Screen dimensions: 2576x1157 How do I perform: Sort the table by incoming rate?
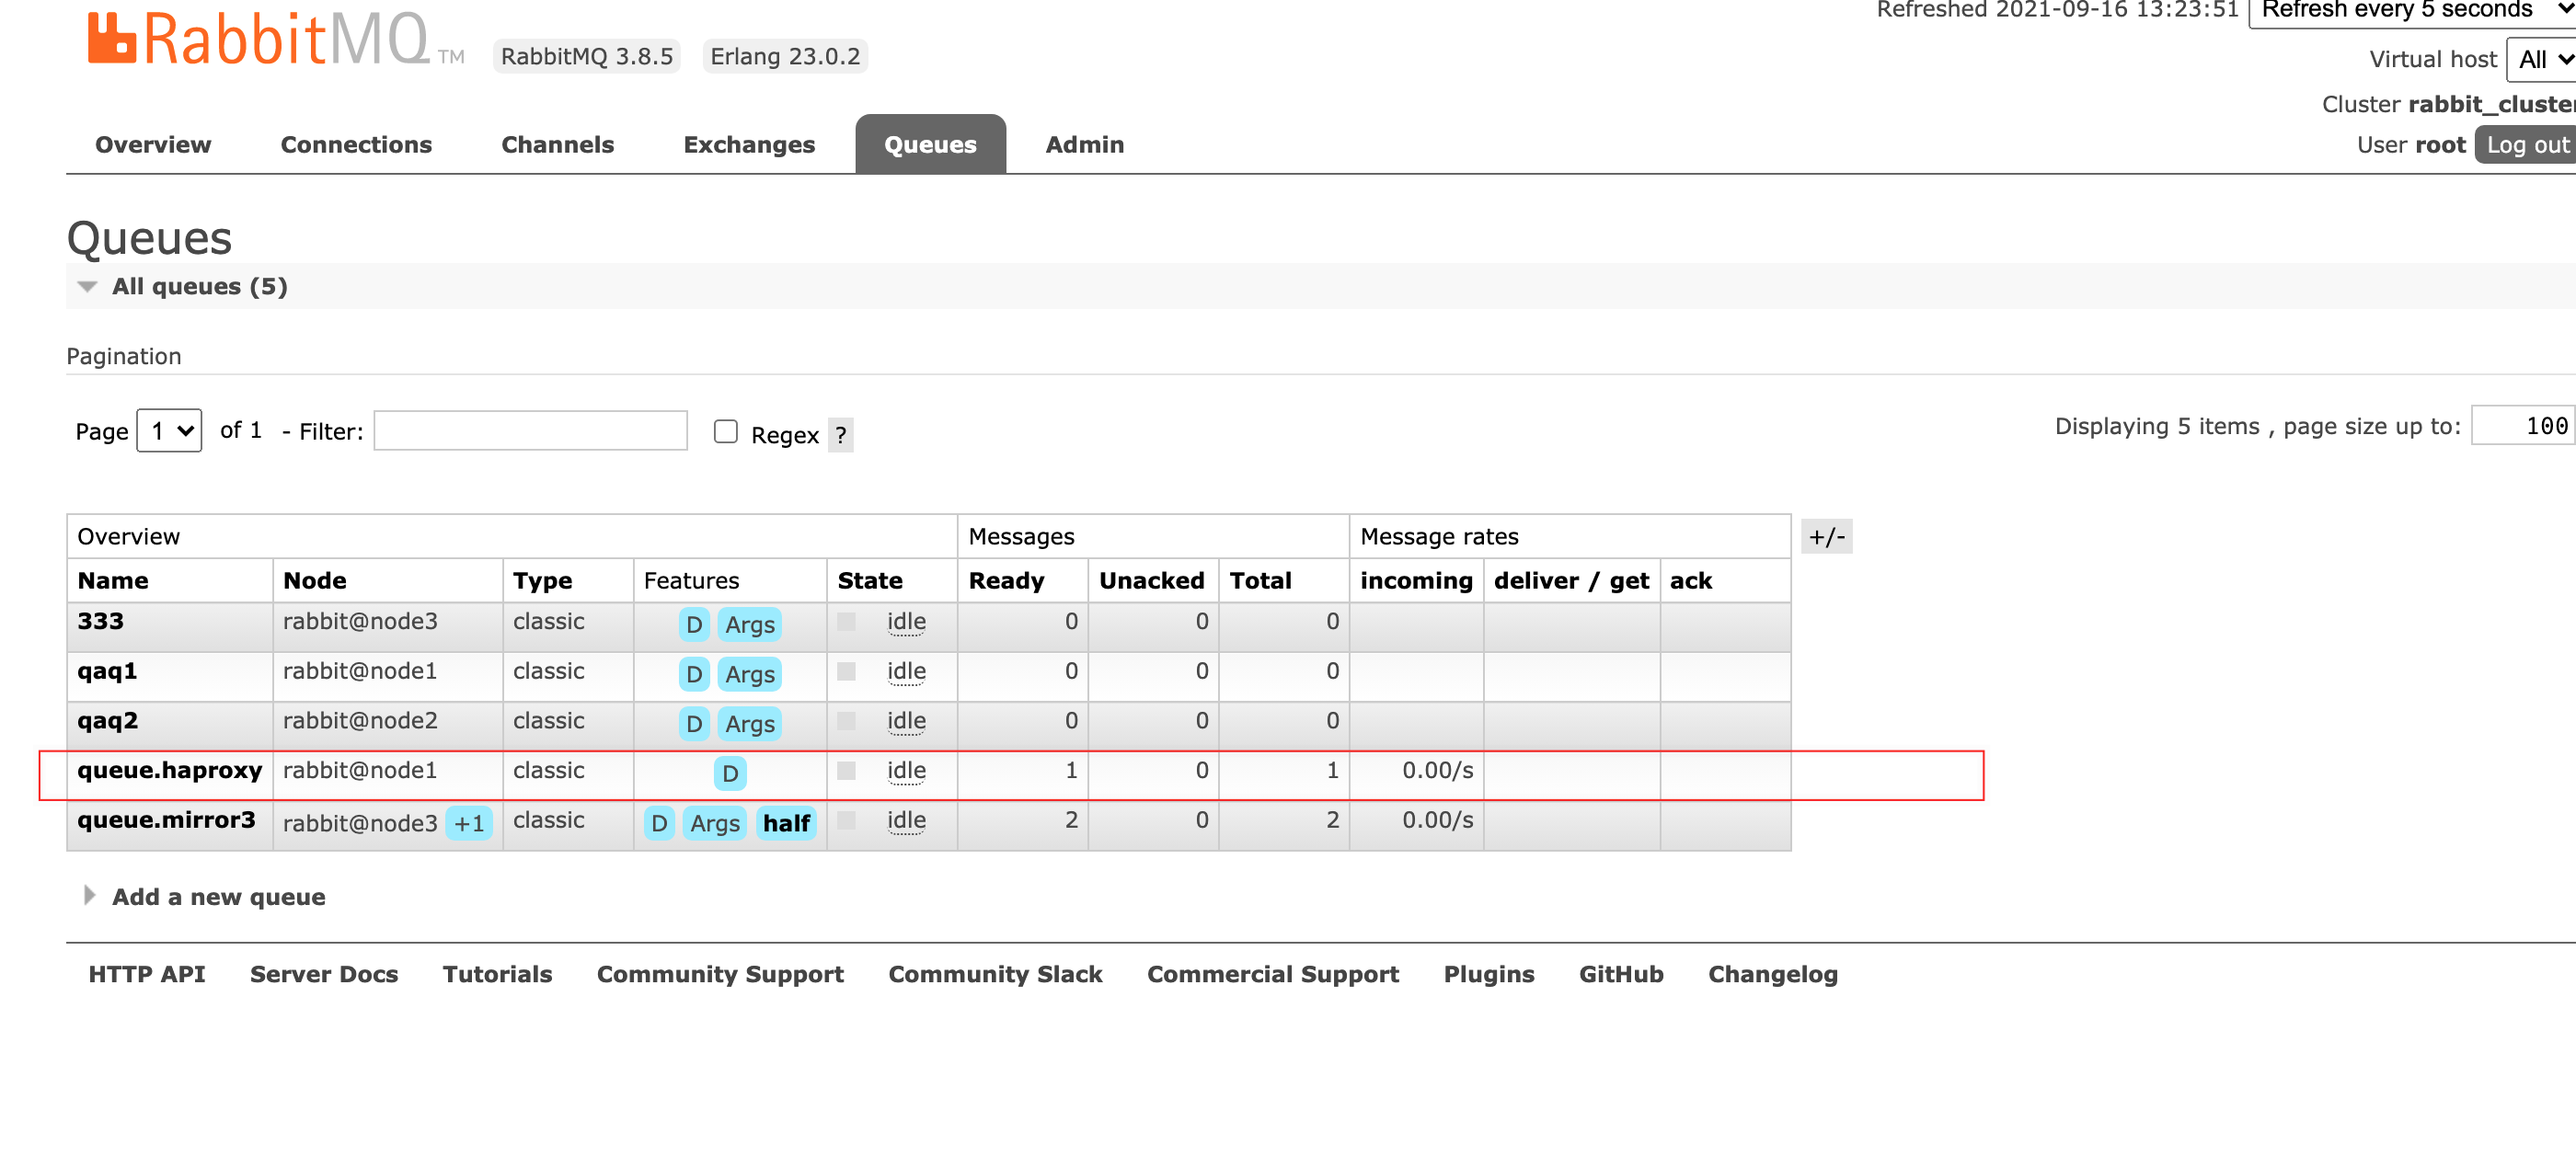click(1416, 581)
